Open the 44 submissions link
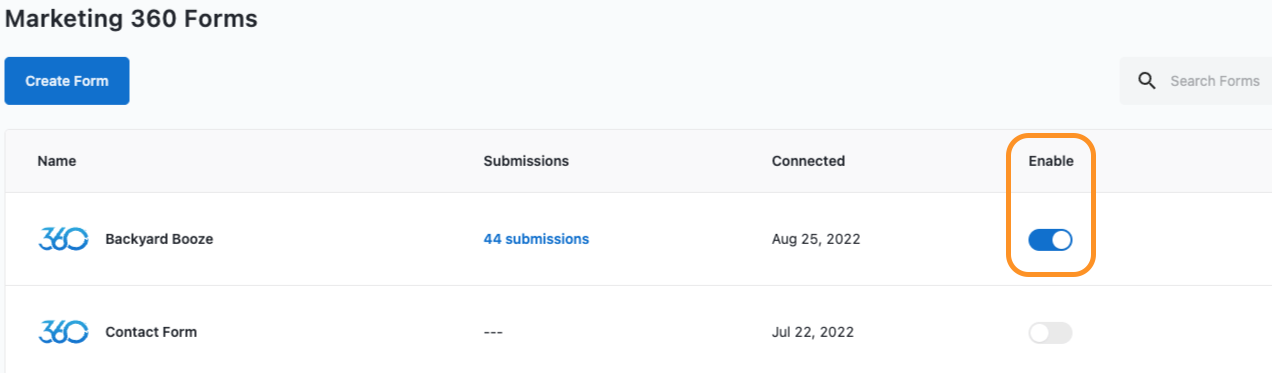Viewport: 1272px width, 373px height. point(536,239)
